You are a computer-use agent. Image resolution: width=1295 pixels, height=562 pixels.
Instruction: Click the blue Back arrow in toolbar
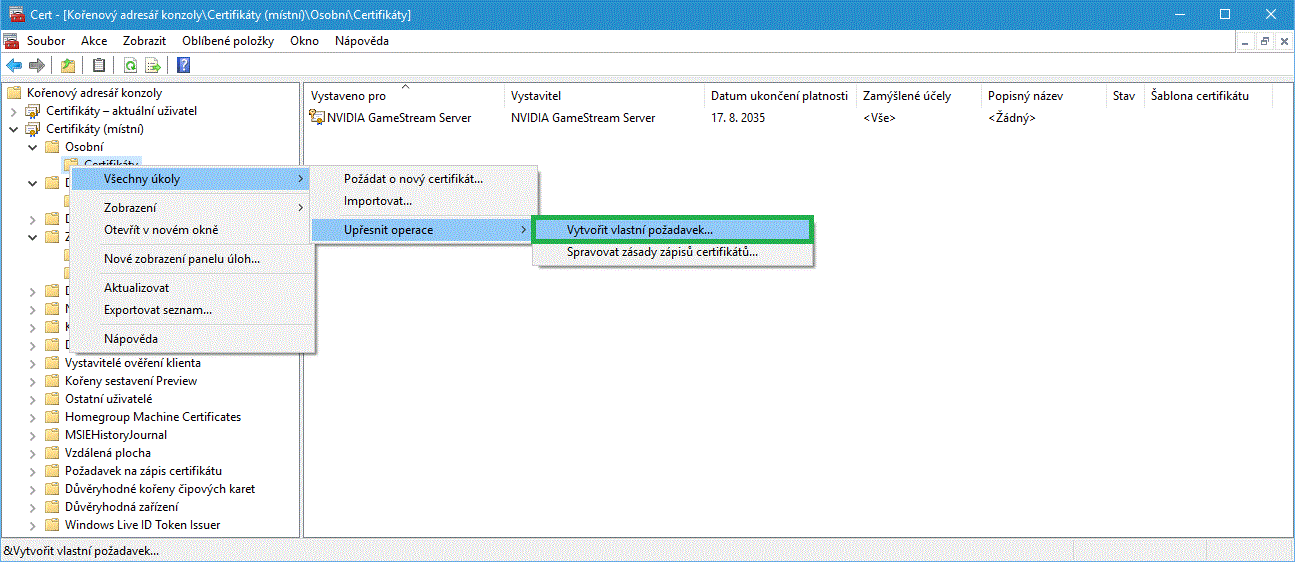(x=14, y=66)
